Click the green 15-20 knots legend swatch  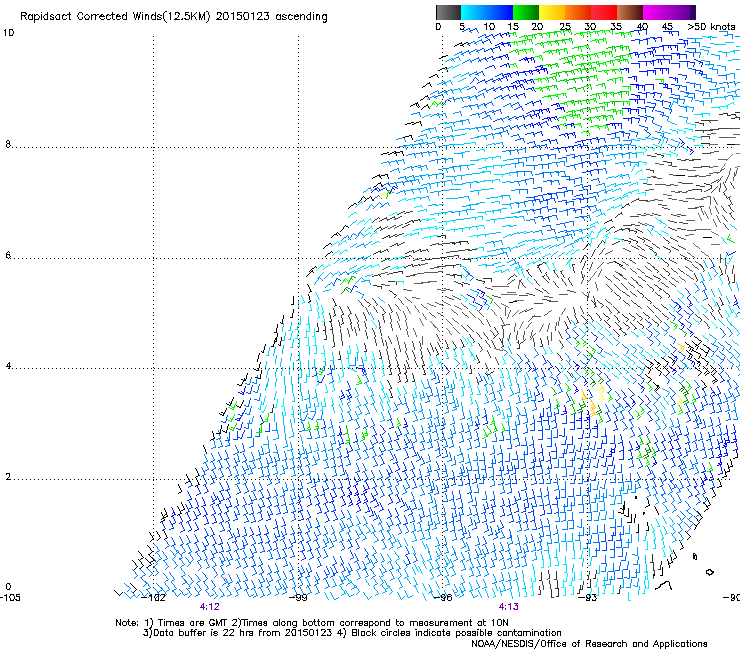(526, 12)
